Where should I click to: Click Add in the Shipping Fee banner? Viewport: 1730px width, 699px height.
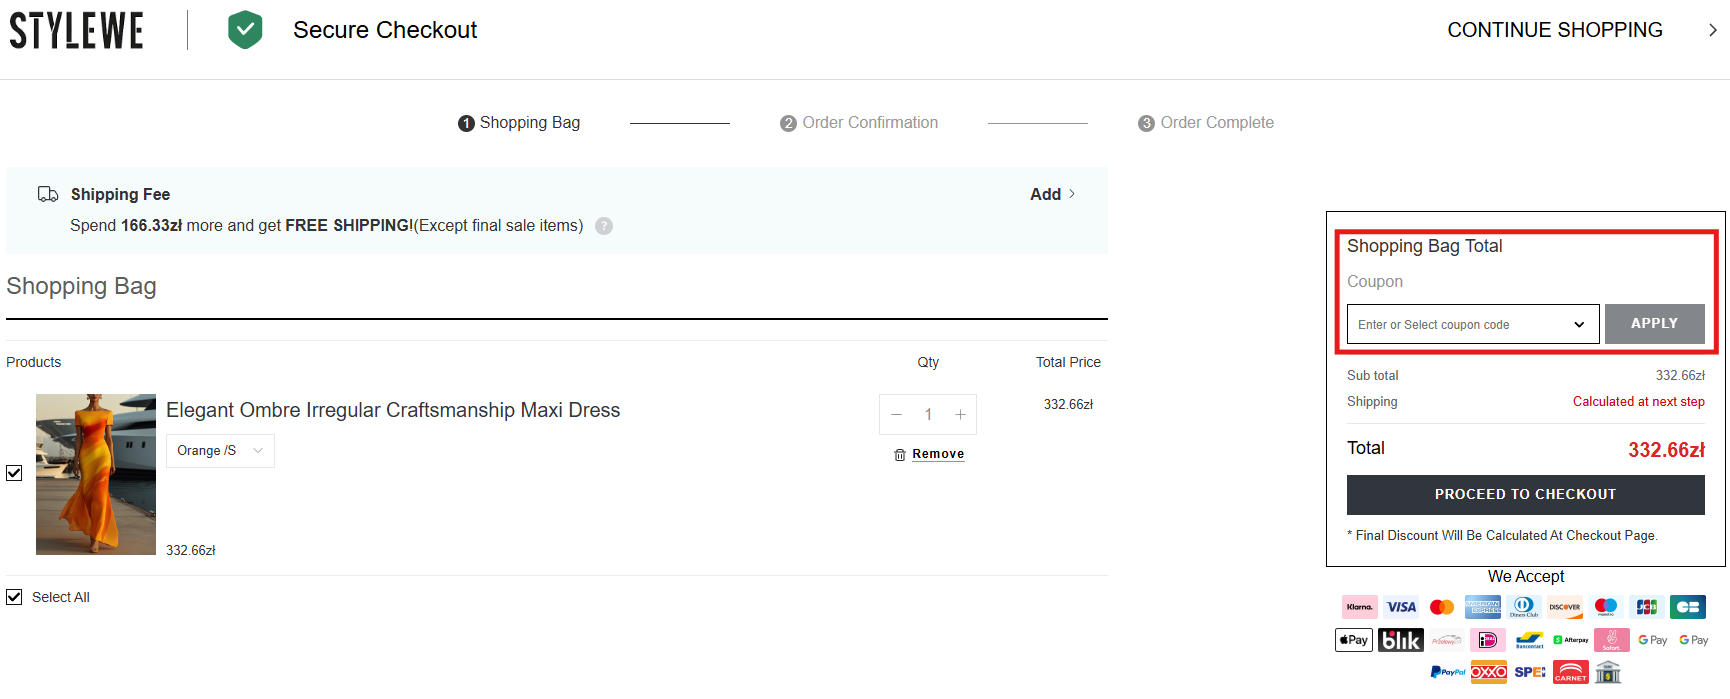[1052, 194]
